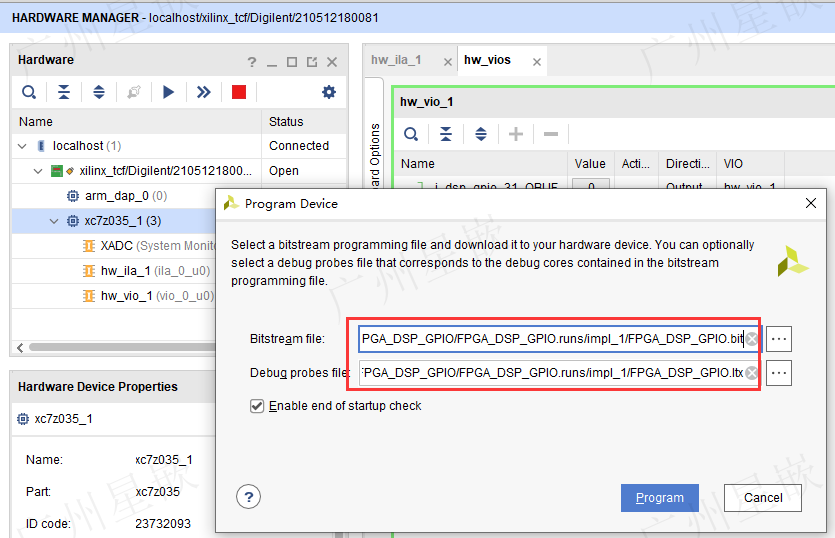Image resolution: width=835 pixels, height=538 pixels.
Task: Click the VIO column header
Action: click(x=750, y=164)
